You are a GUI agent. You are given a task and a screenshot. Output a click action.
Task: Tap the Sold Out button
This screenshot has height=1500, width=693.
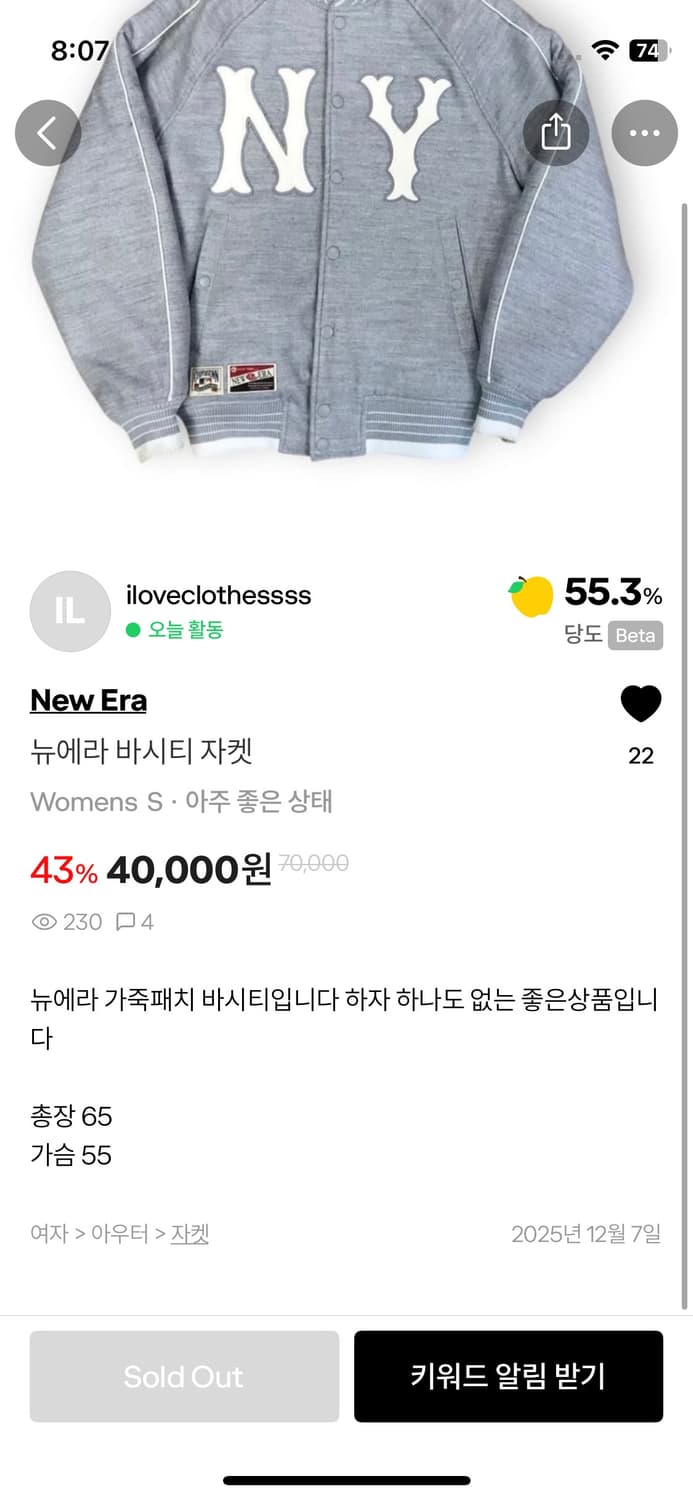(184, 1377)
